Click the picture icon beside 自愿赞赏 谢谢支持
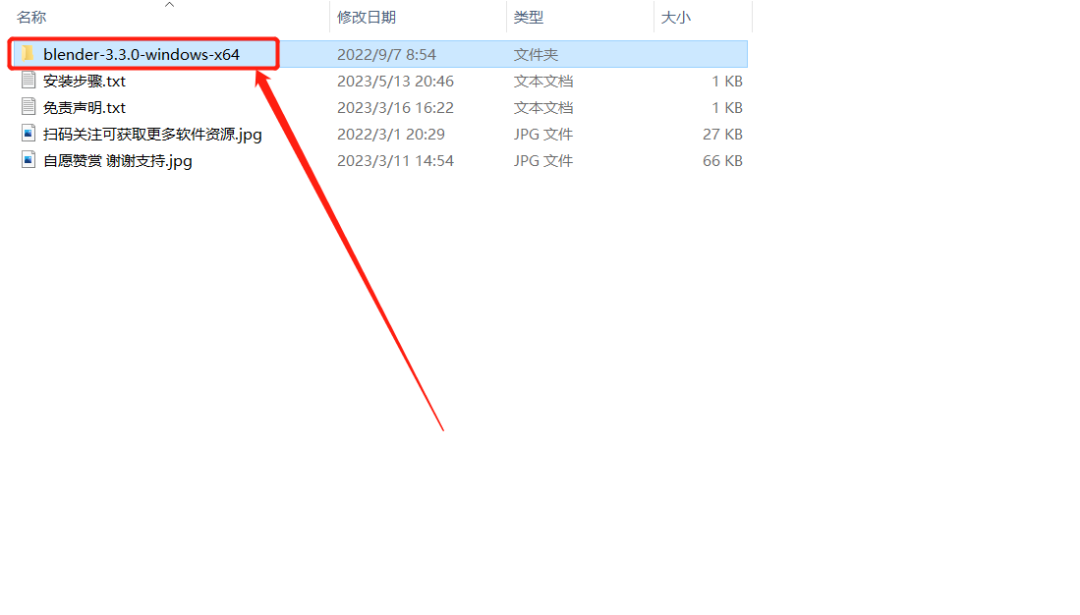 (x=28, y=160)
